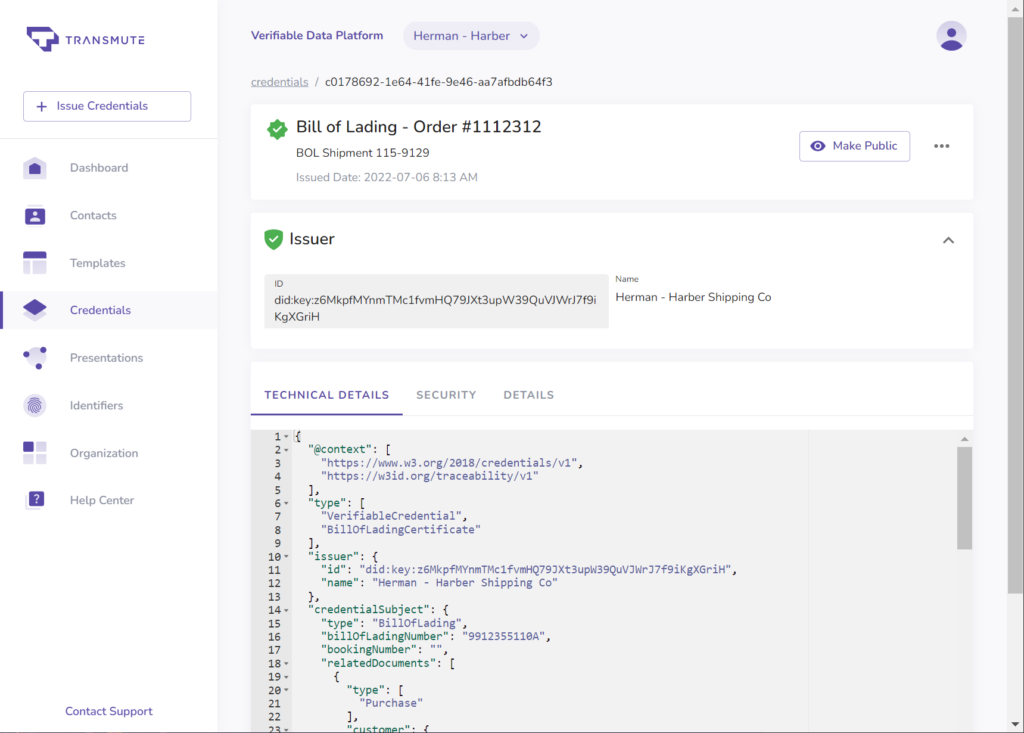The image size is (1024, 733).
Task: Click the Credentials diamond icon
Action: [x=35, y=310]
